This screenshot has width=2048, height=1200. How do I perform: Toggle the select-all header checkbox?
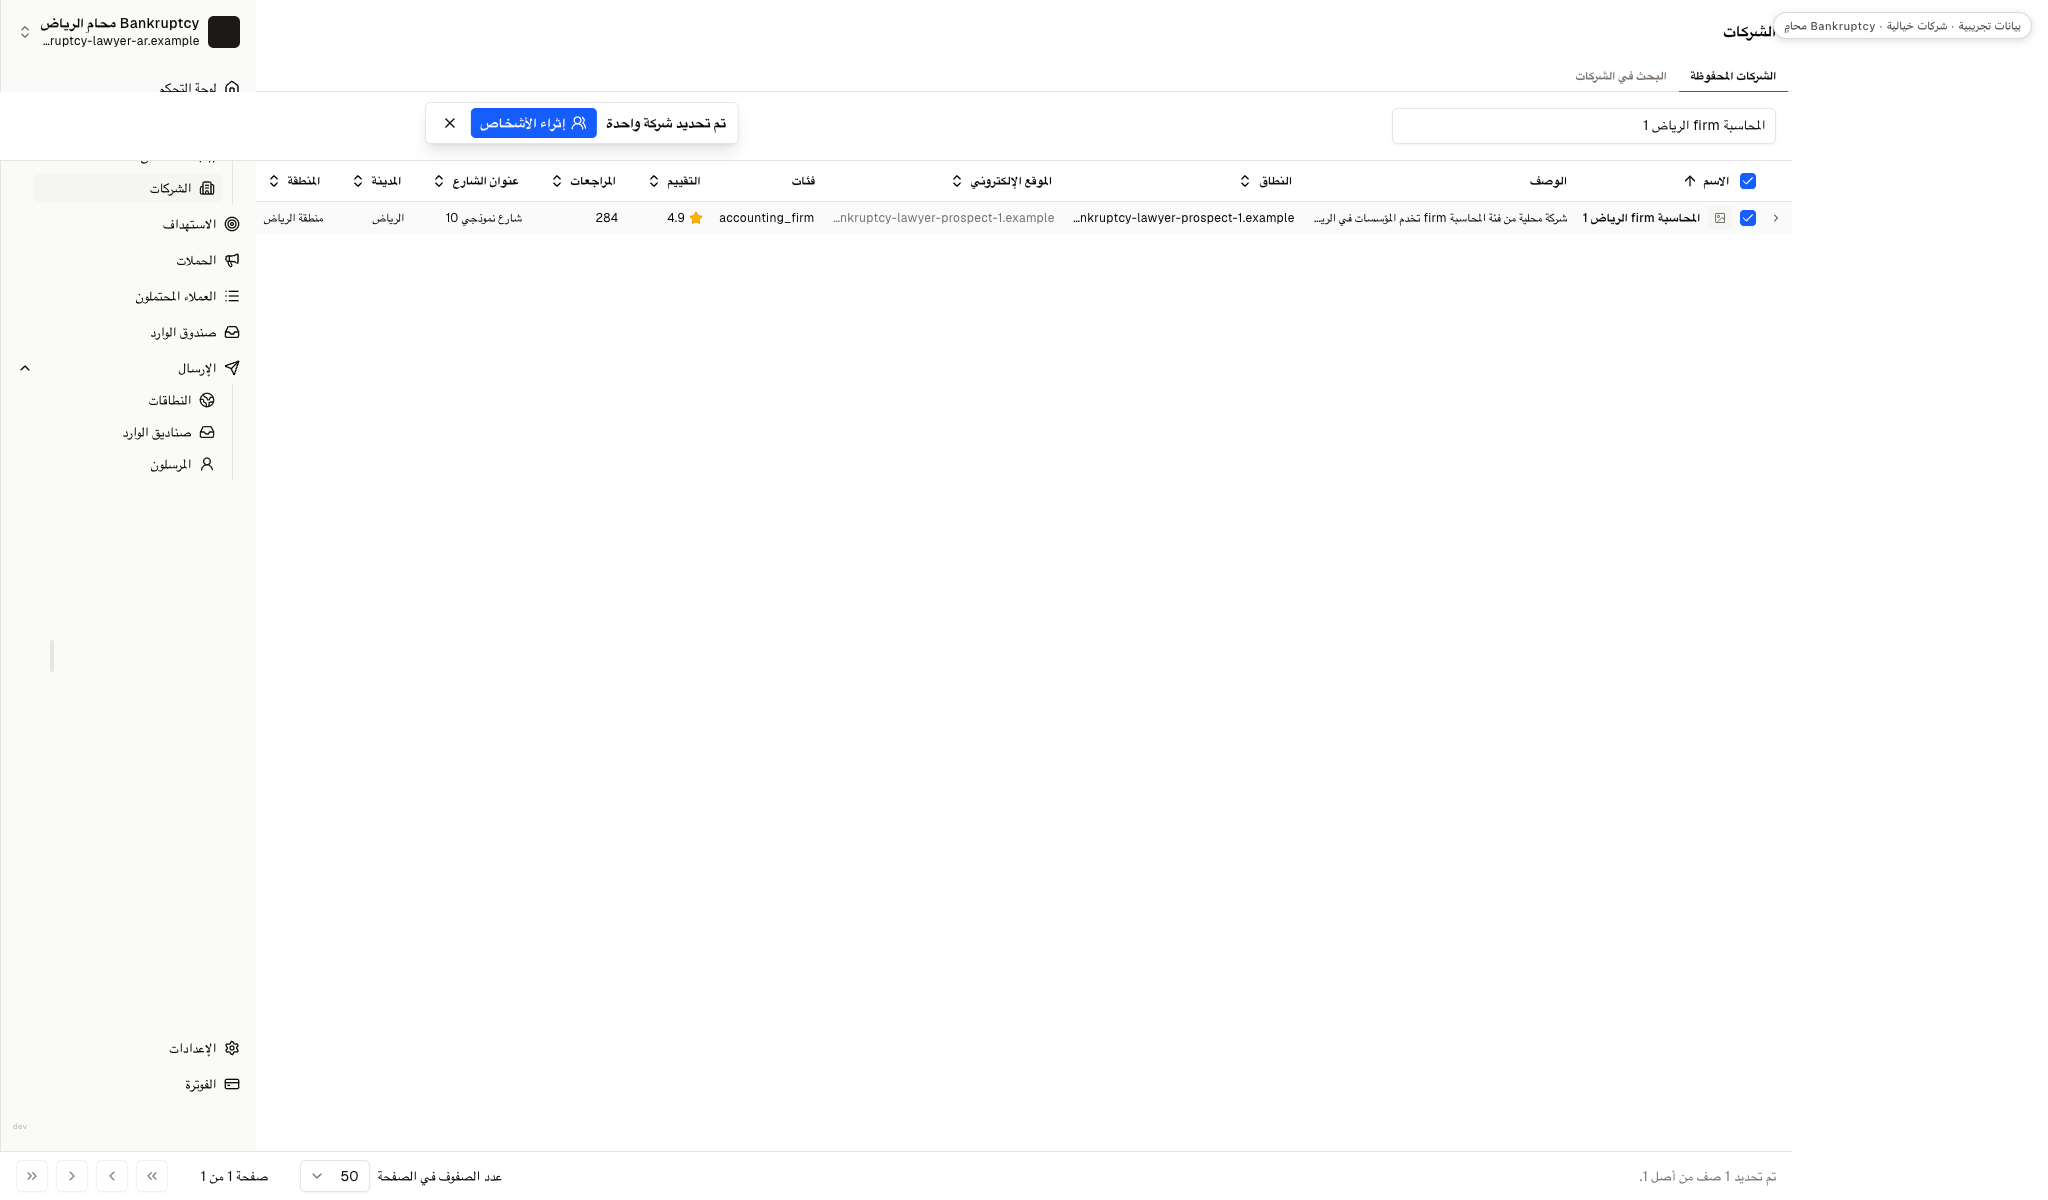pos(1748,181)
